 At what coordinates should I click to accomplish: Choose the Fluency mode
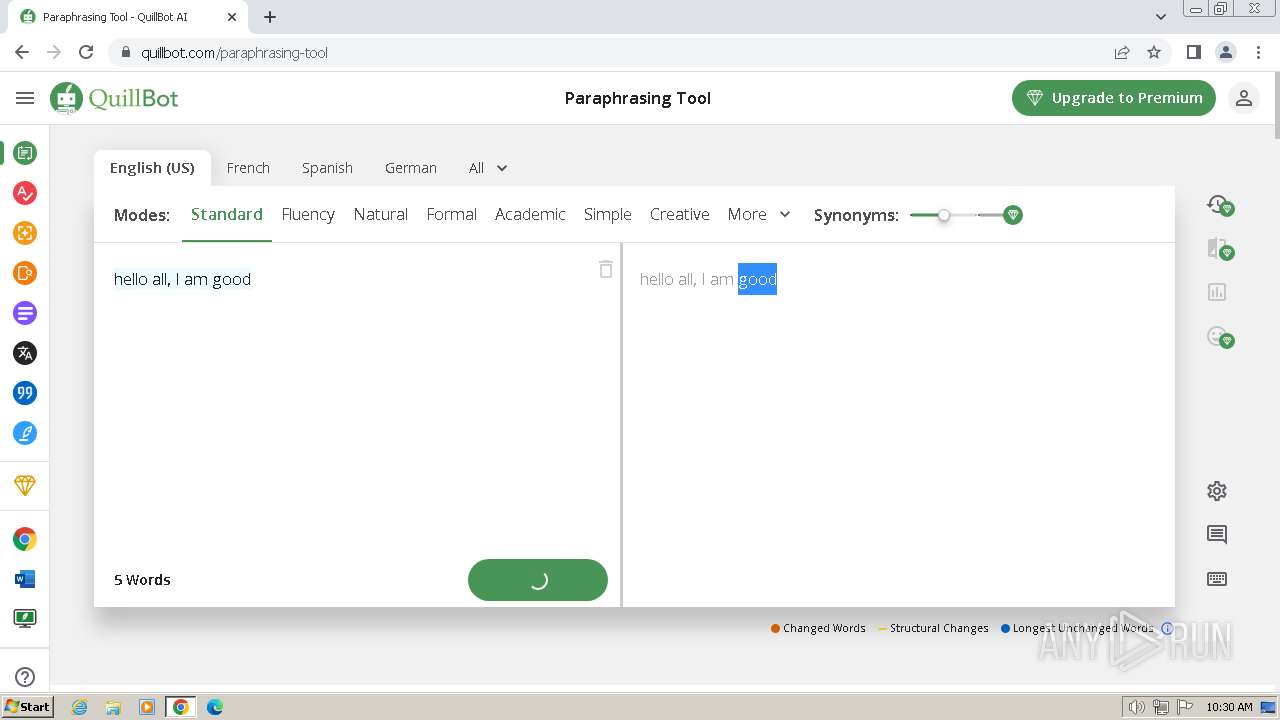[x=308, y=214]
